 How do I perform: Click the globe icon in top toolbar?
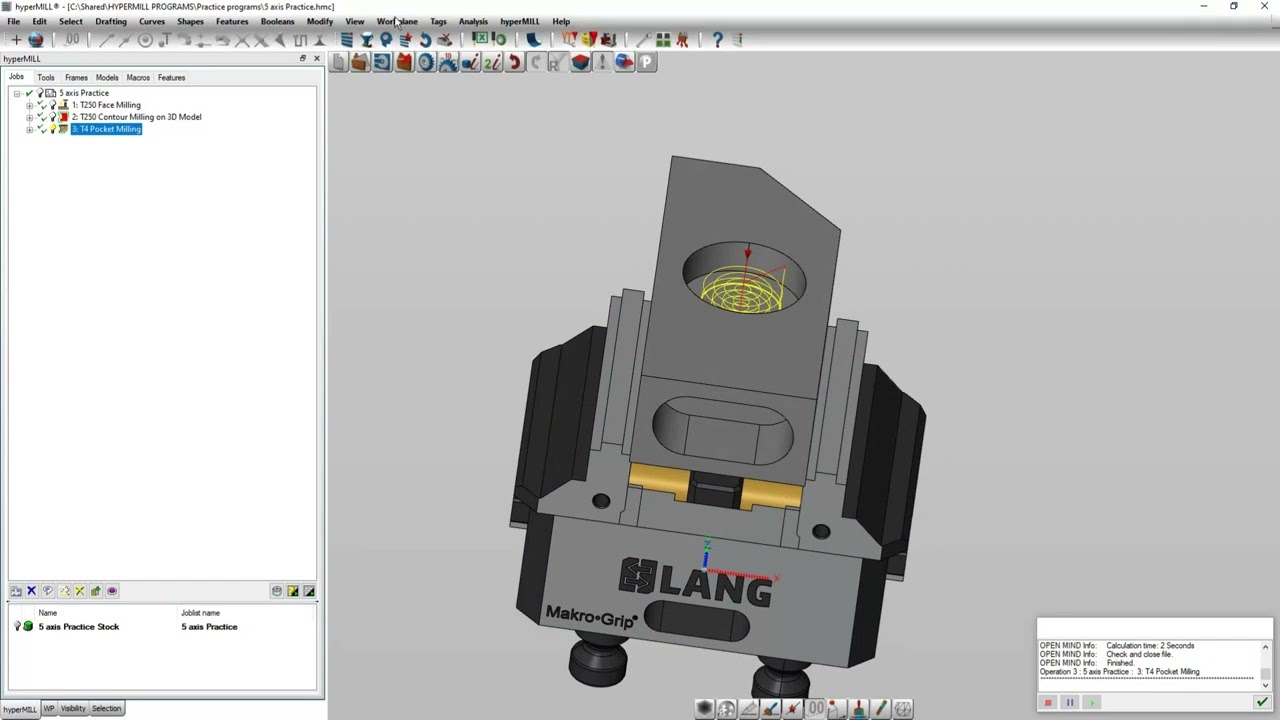pyautogui.click(x=36, y=40)
